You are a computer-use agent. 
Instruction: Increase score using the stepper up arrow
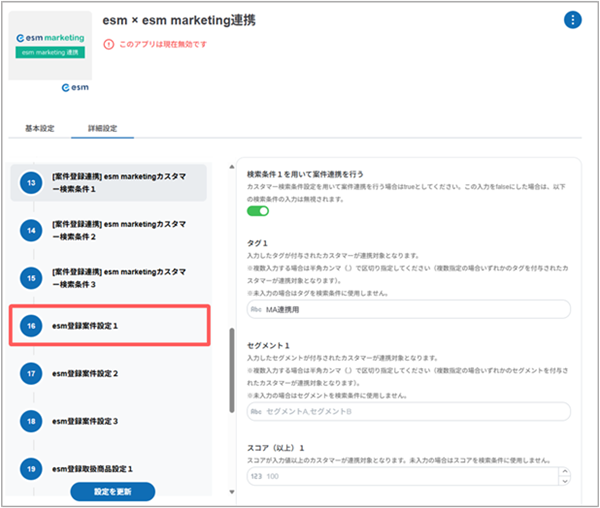[562, 473]
